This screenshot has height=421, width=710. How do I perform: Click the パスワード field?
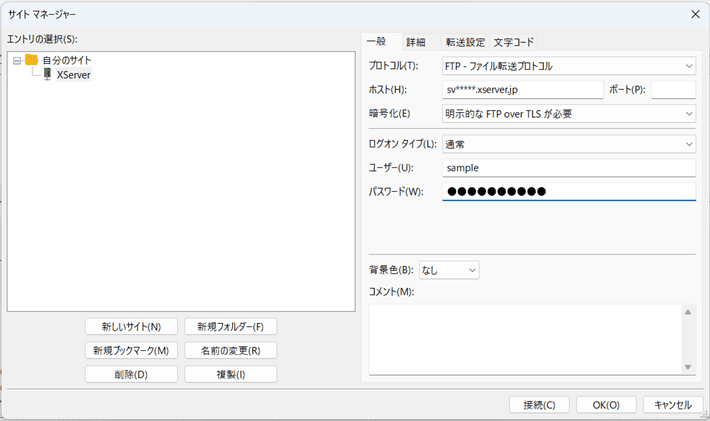point(569,191)
